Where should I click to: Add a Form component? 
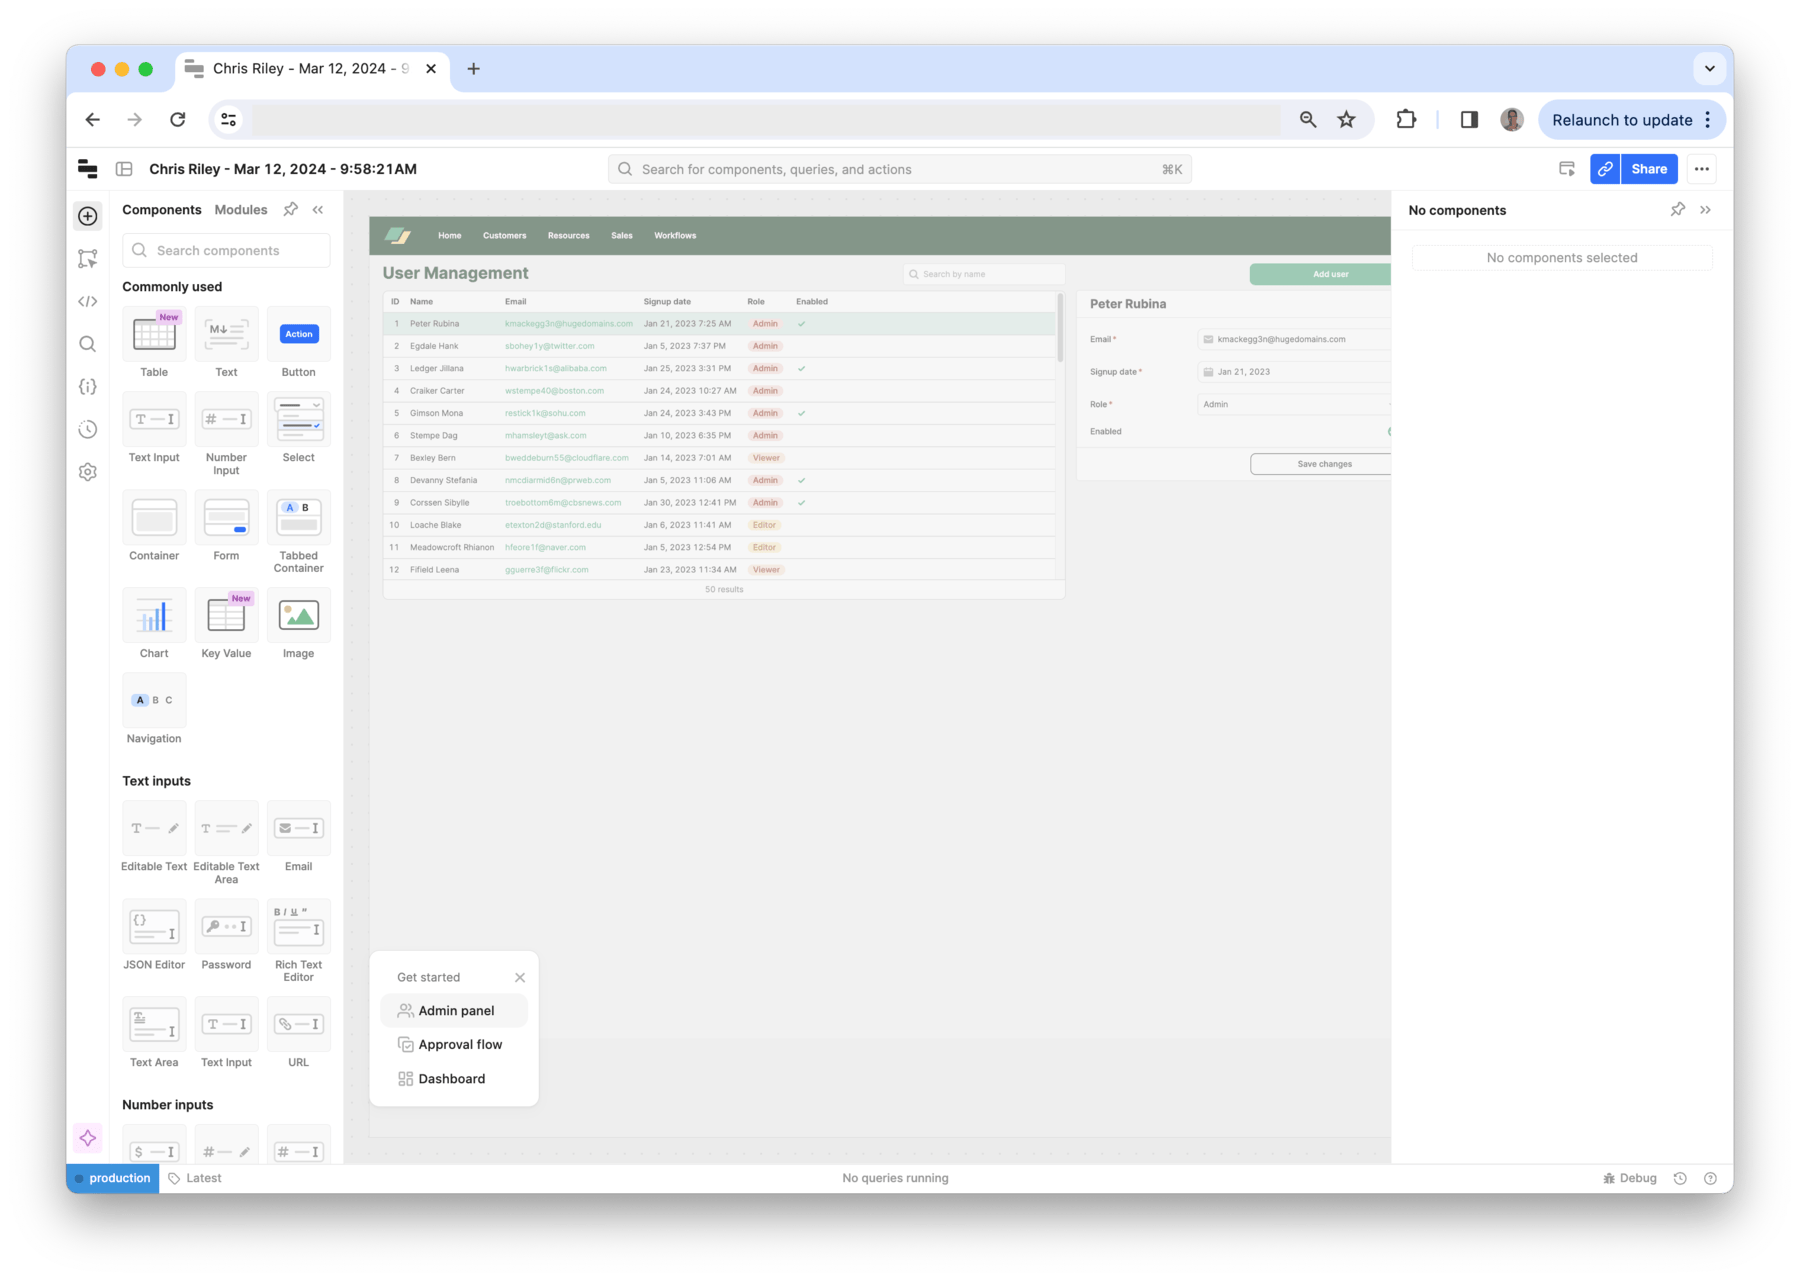point(226,527)
